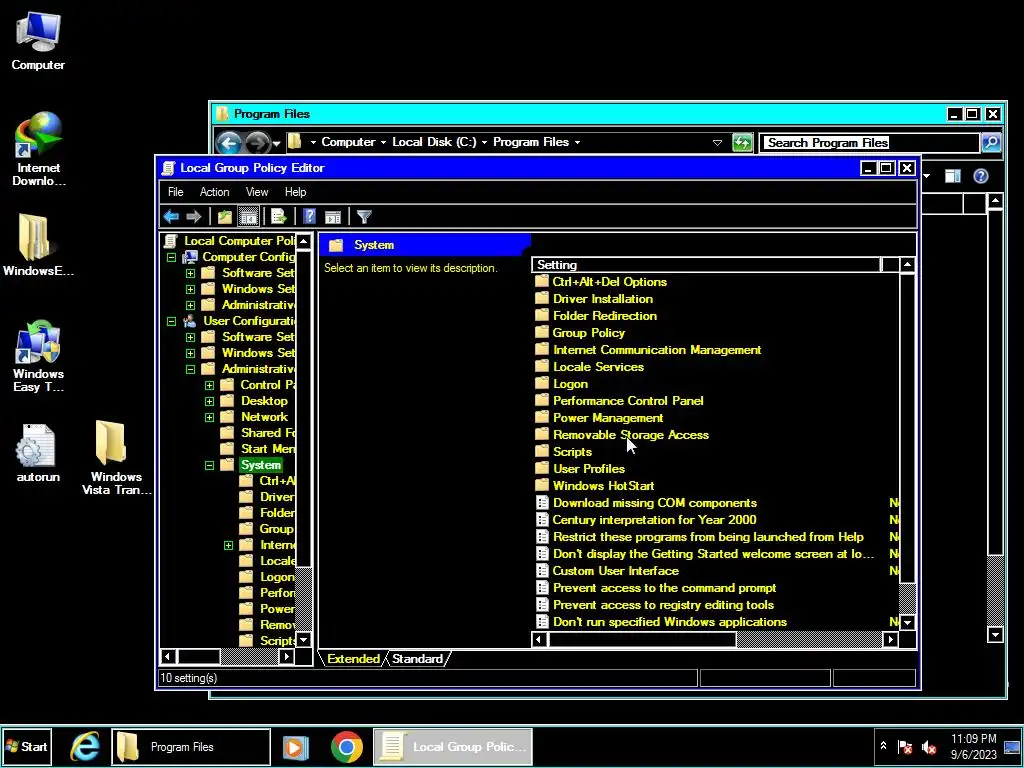Image resolution: width=1024 pixels, height=768 pixels.
Task: Toggle Show/Hide Console Tree toolbar icon
Action: 248,216
